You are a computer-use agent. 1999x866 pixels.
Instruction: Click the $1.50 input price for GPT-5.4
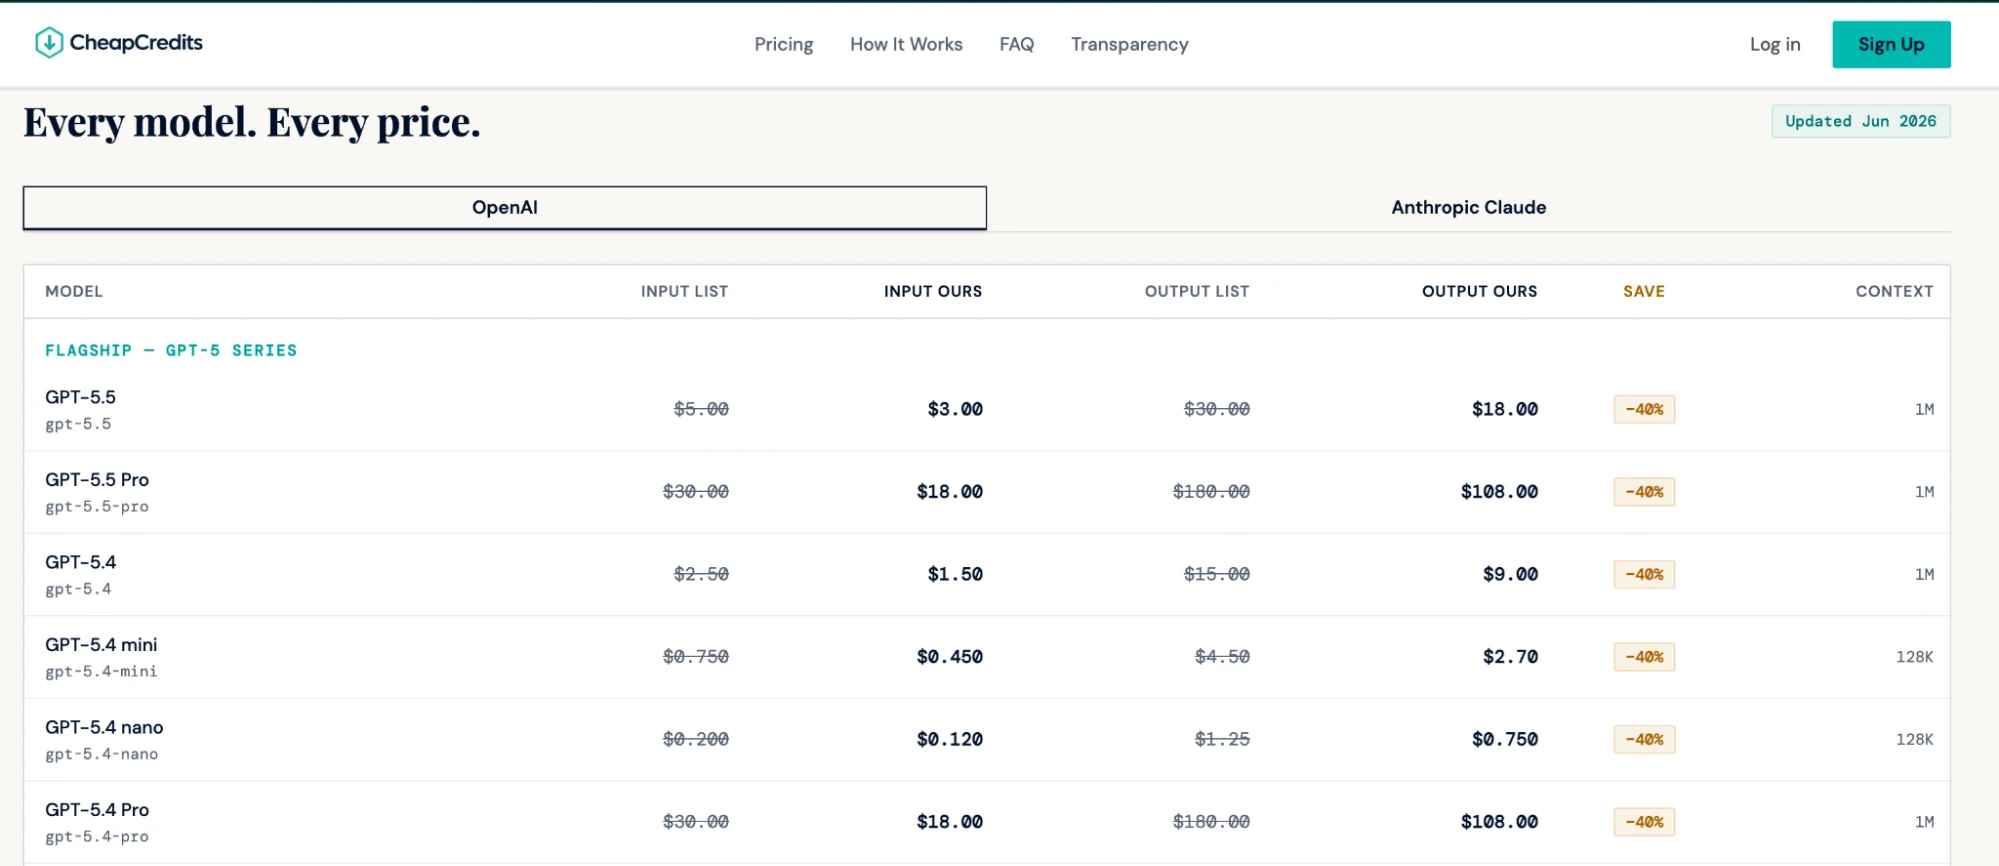[955, 574]
